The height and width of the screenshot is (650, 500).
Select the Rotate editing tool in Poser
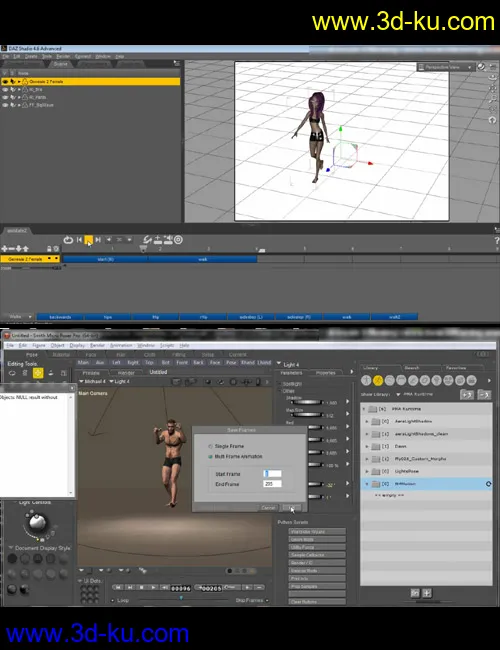coord(12,373)
